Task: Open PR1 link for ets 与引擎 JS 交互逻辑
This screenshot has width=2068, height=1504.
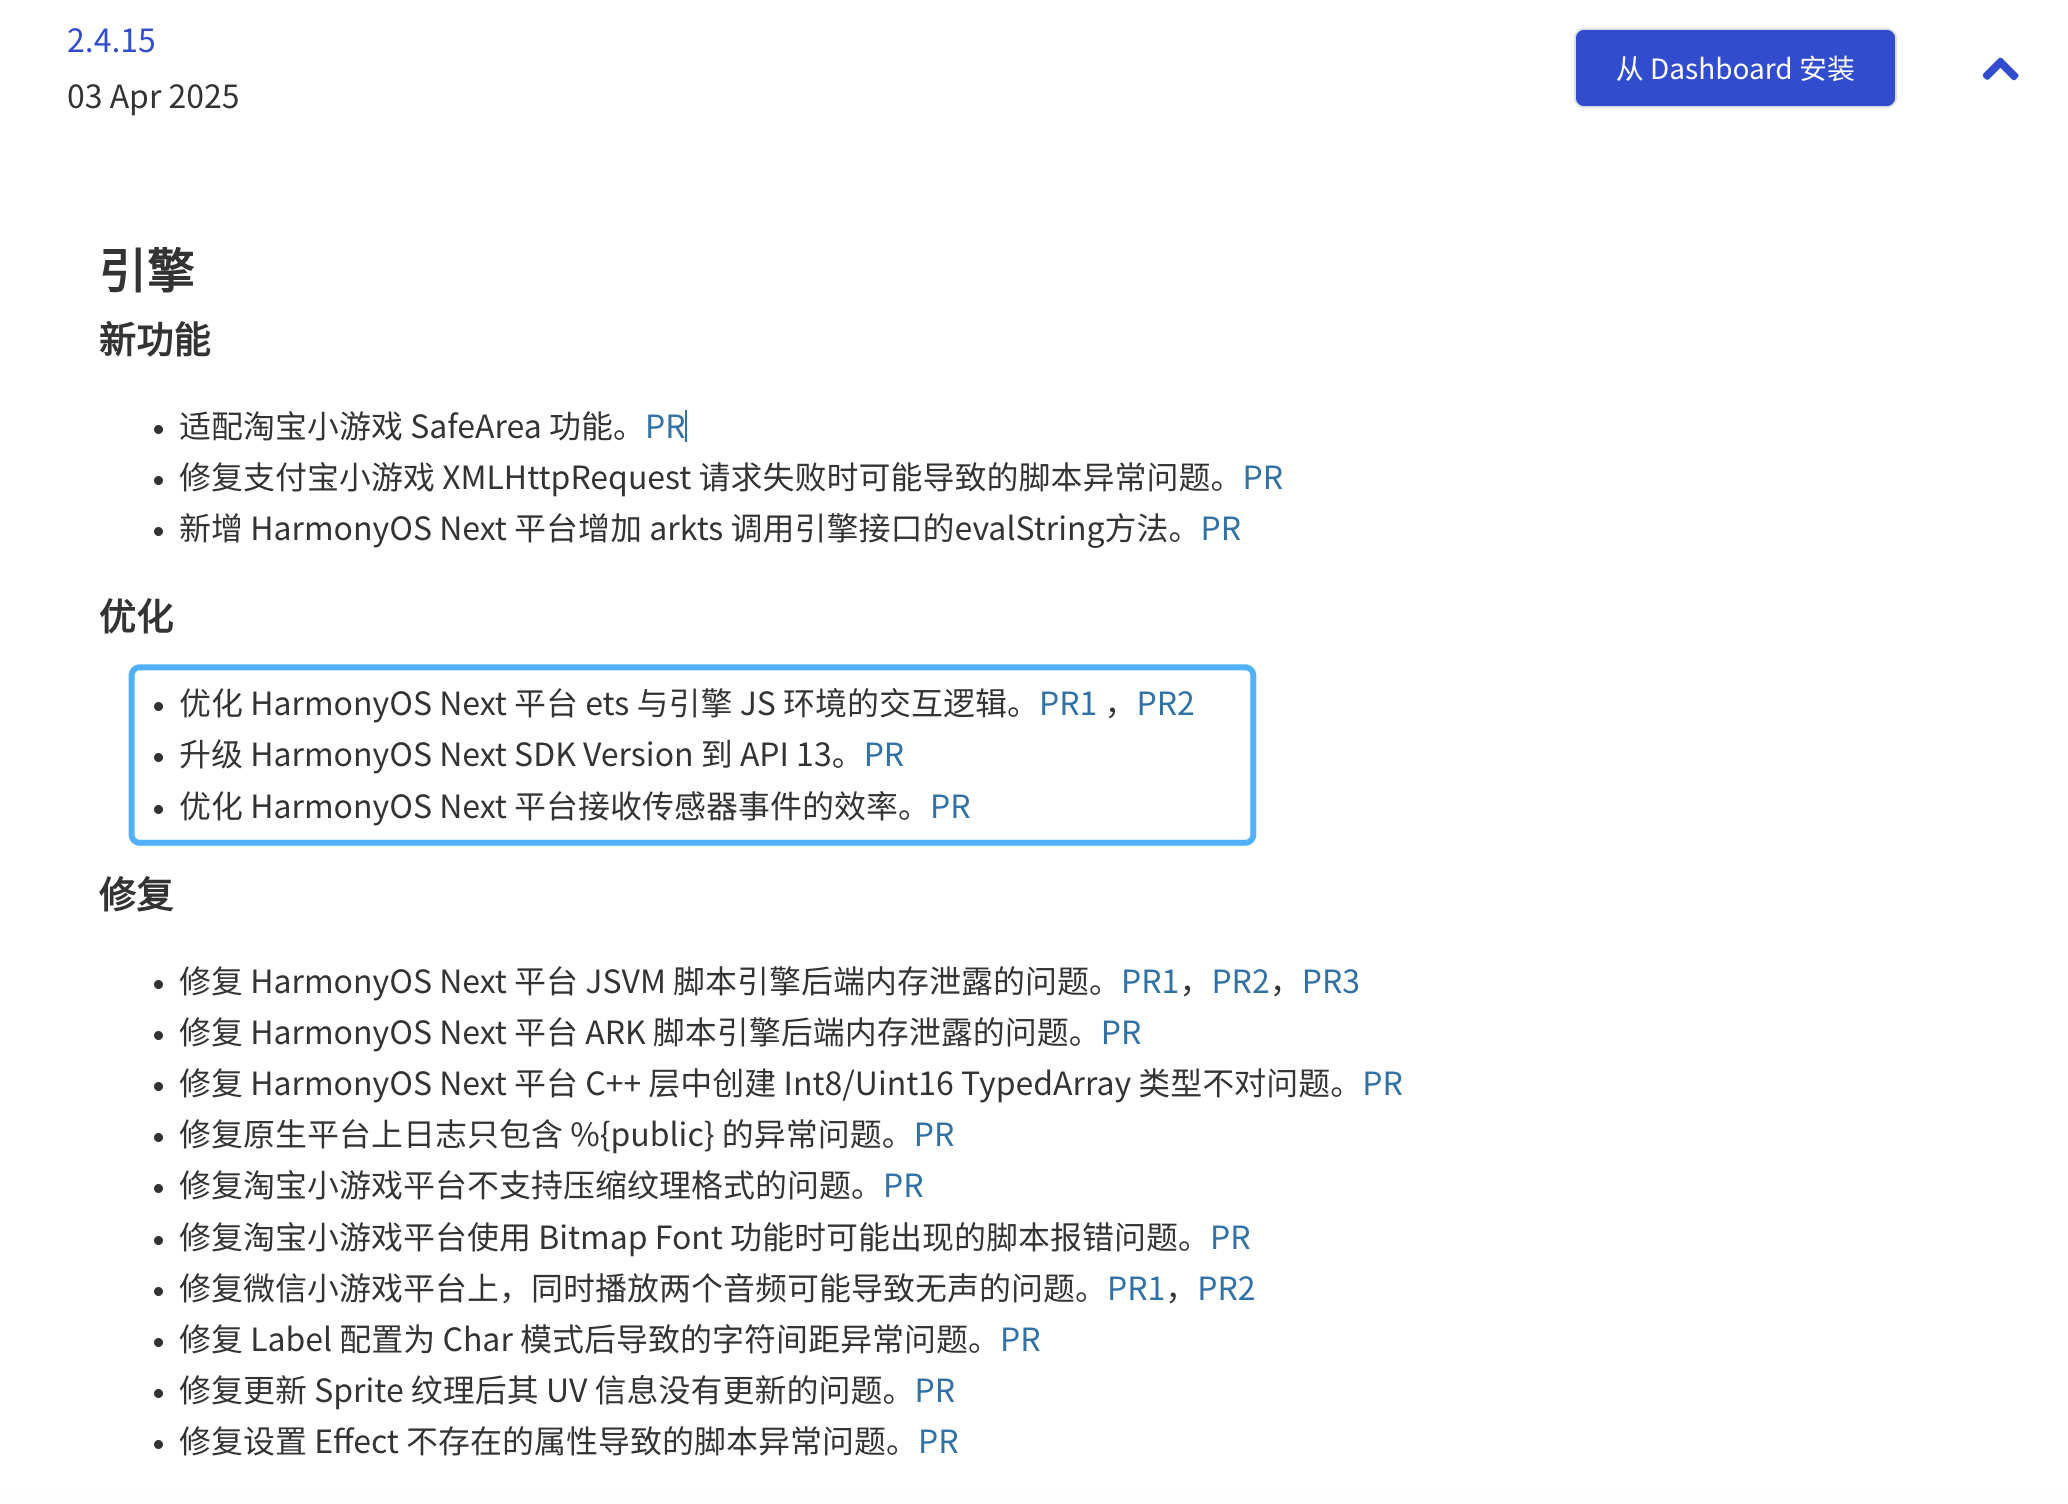Action: point(1068,704)
